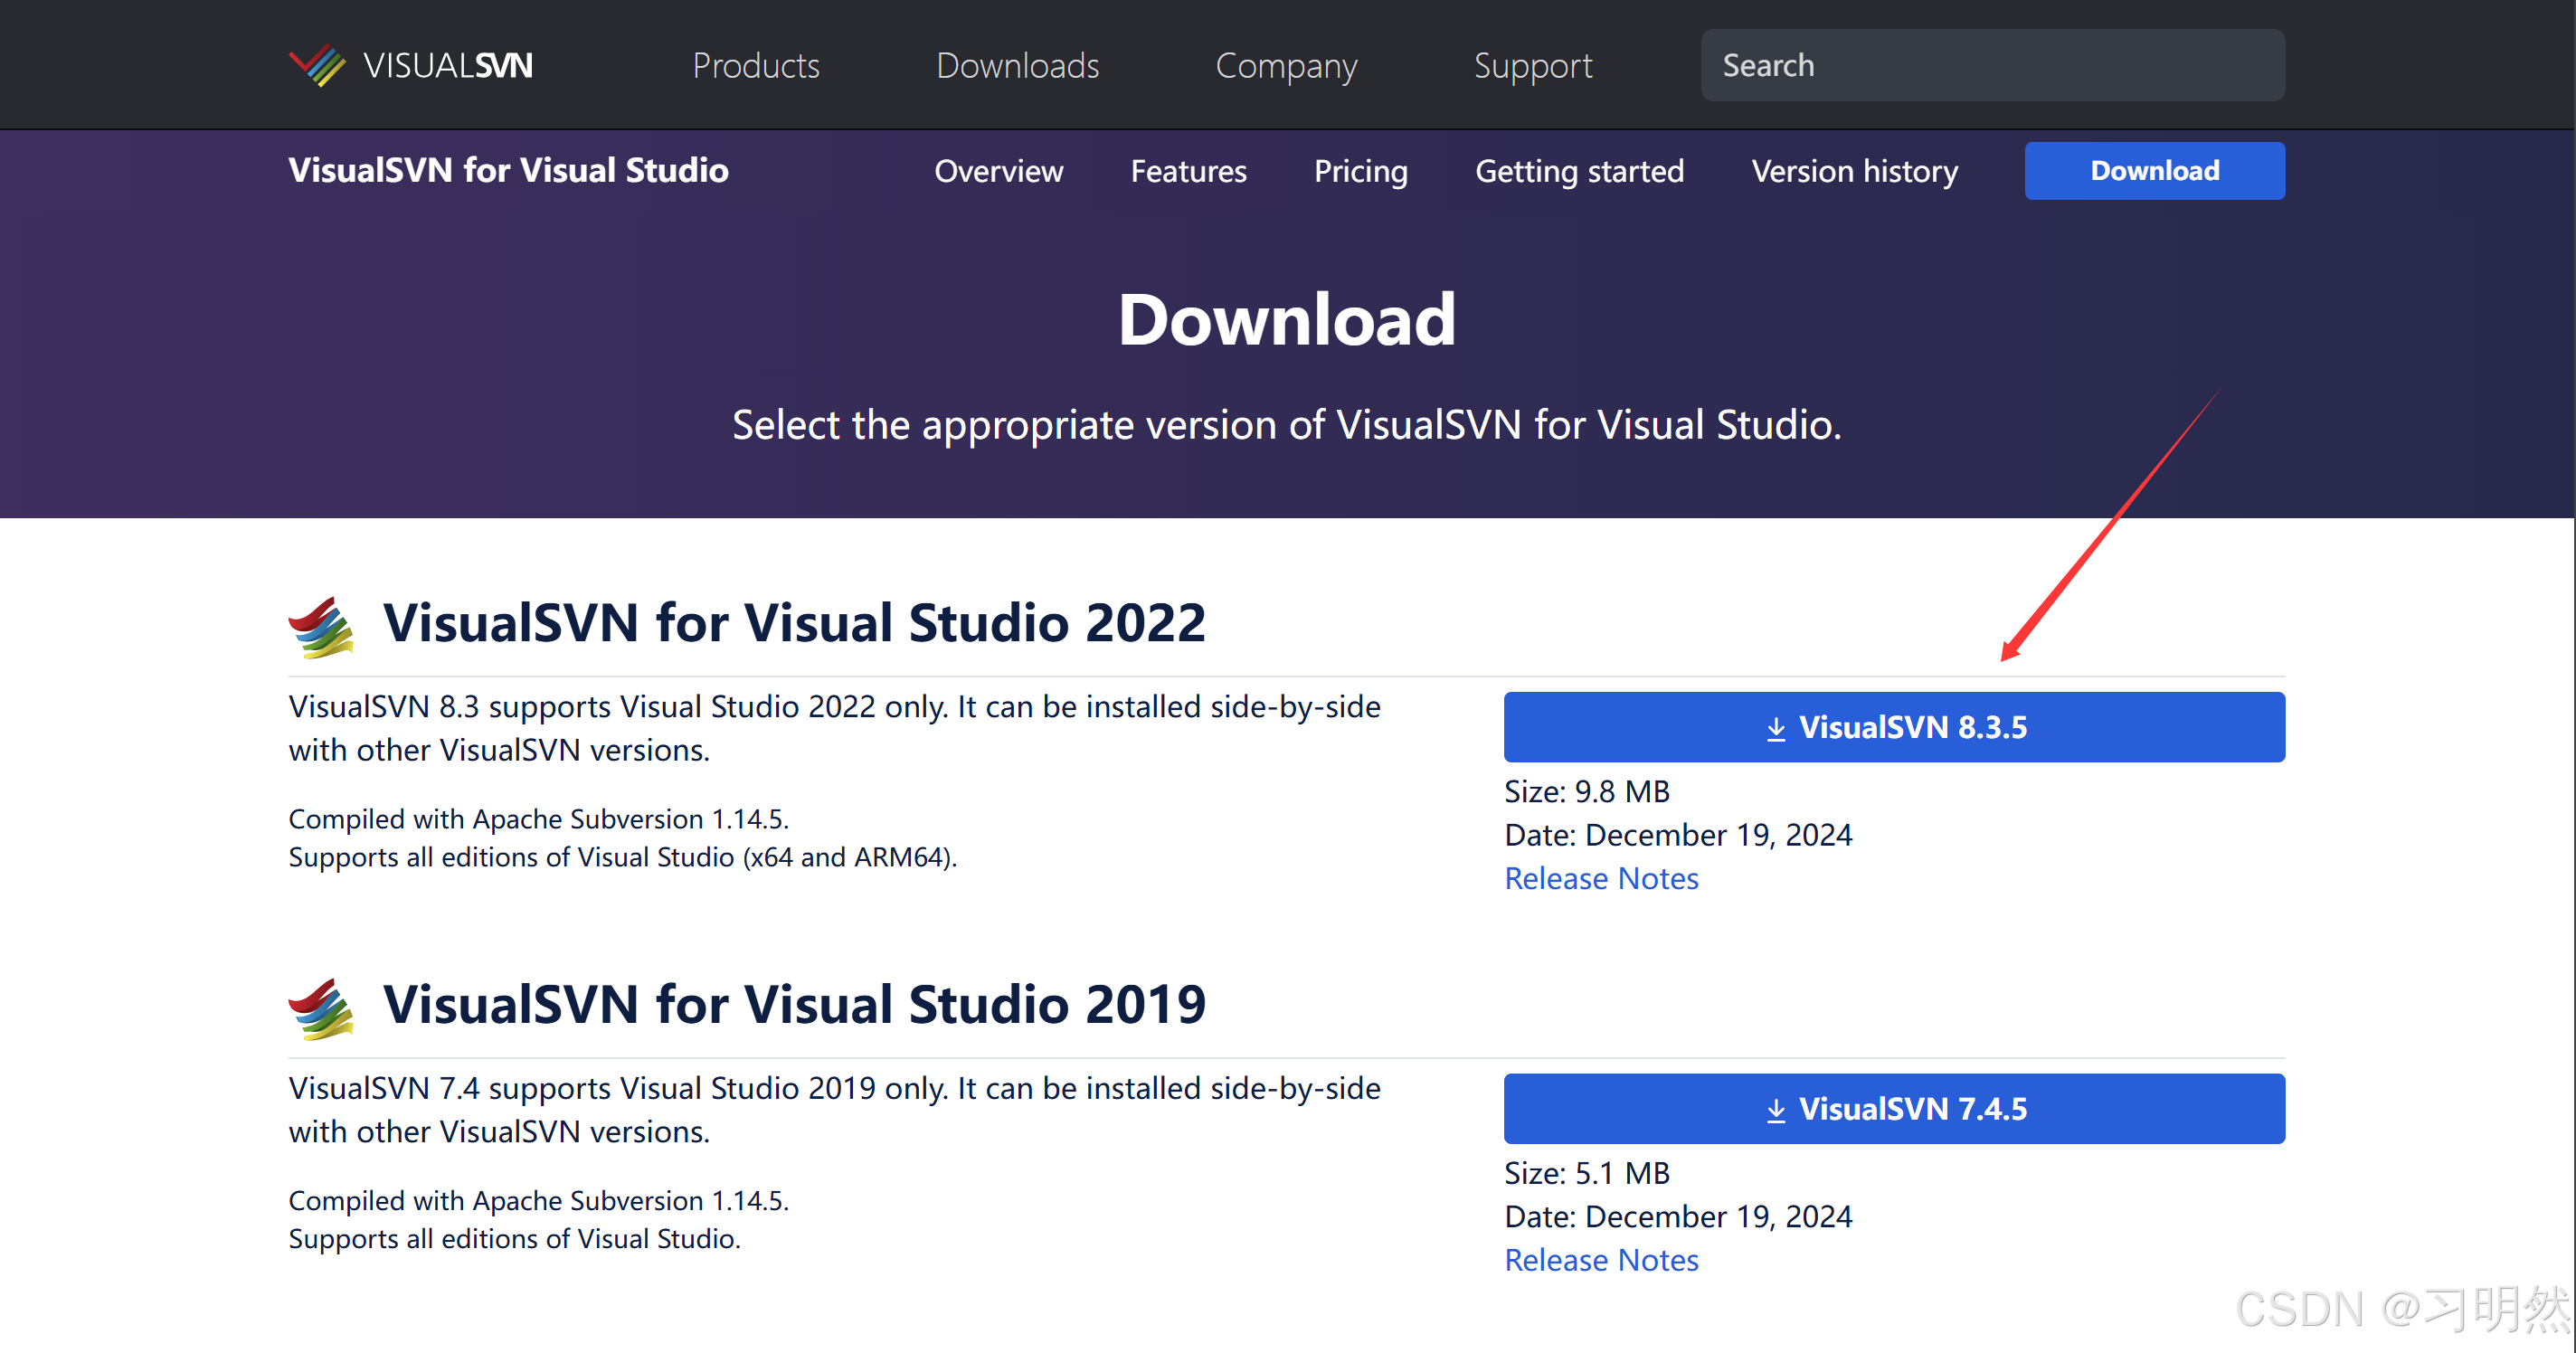Open Release Notes for VisualSVN 7.4.5
Screen dimensions: 2576x1353
point(1601,1260)
